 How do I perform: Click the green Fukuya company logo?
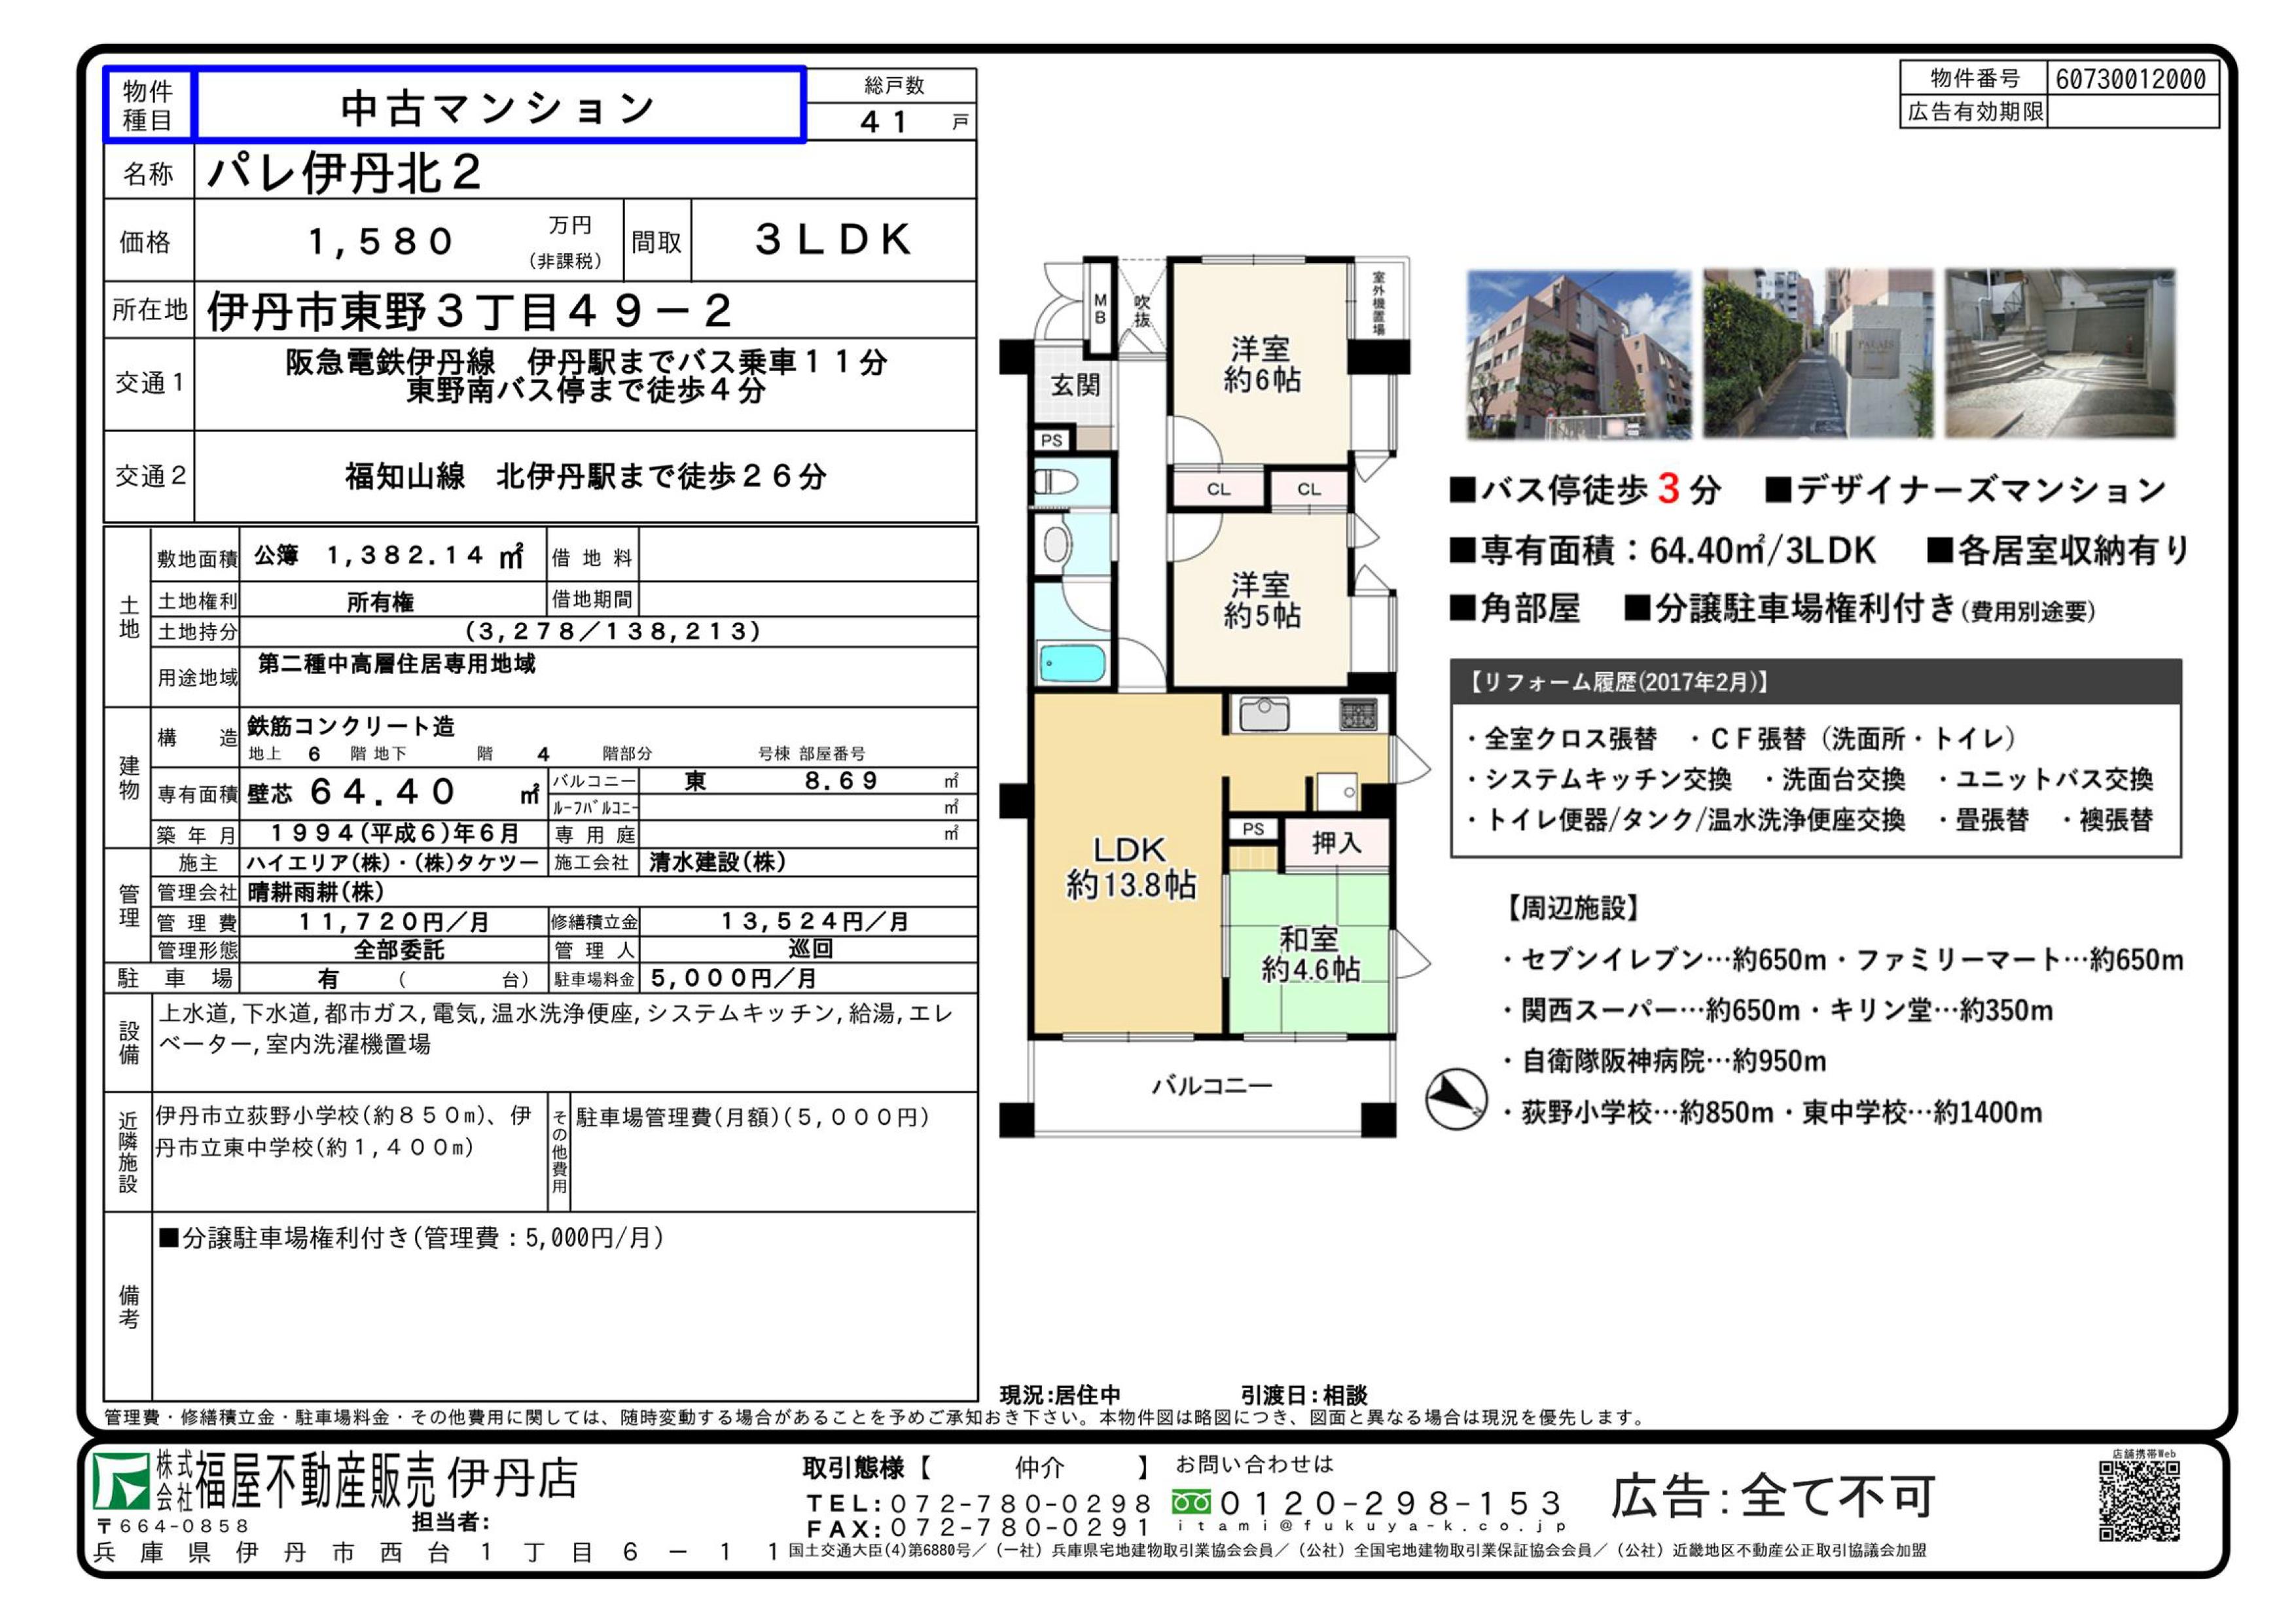121,1481
